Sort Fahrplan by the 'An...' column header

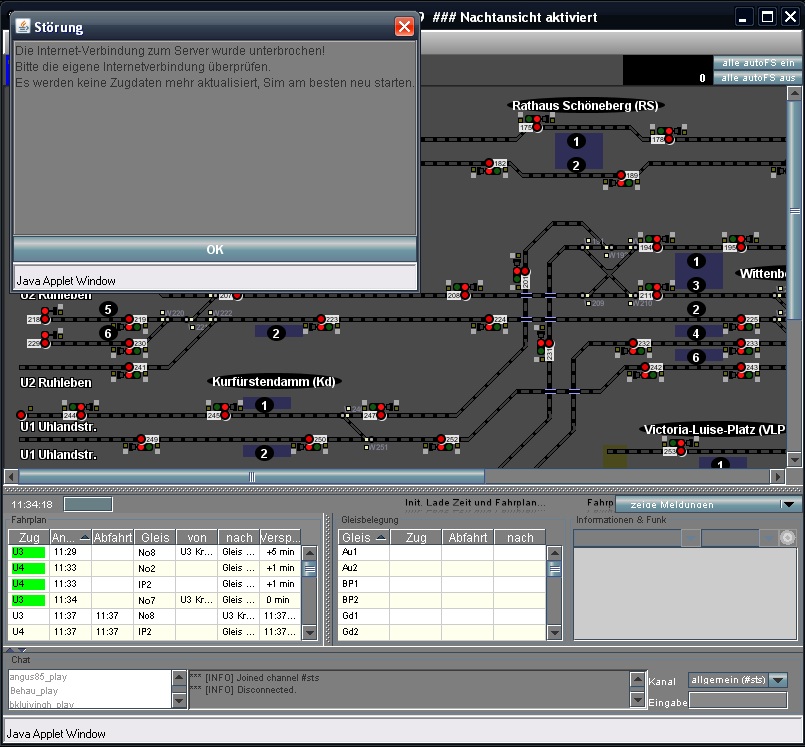(x=71, y=538)
